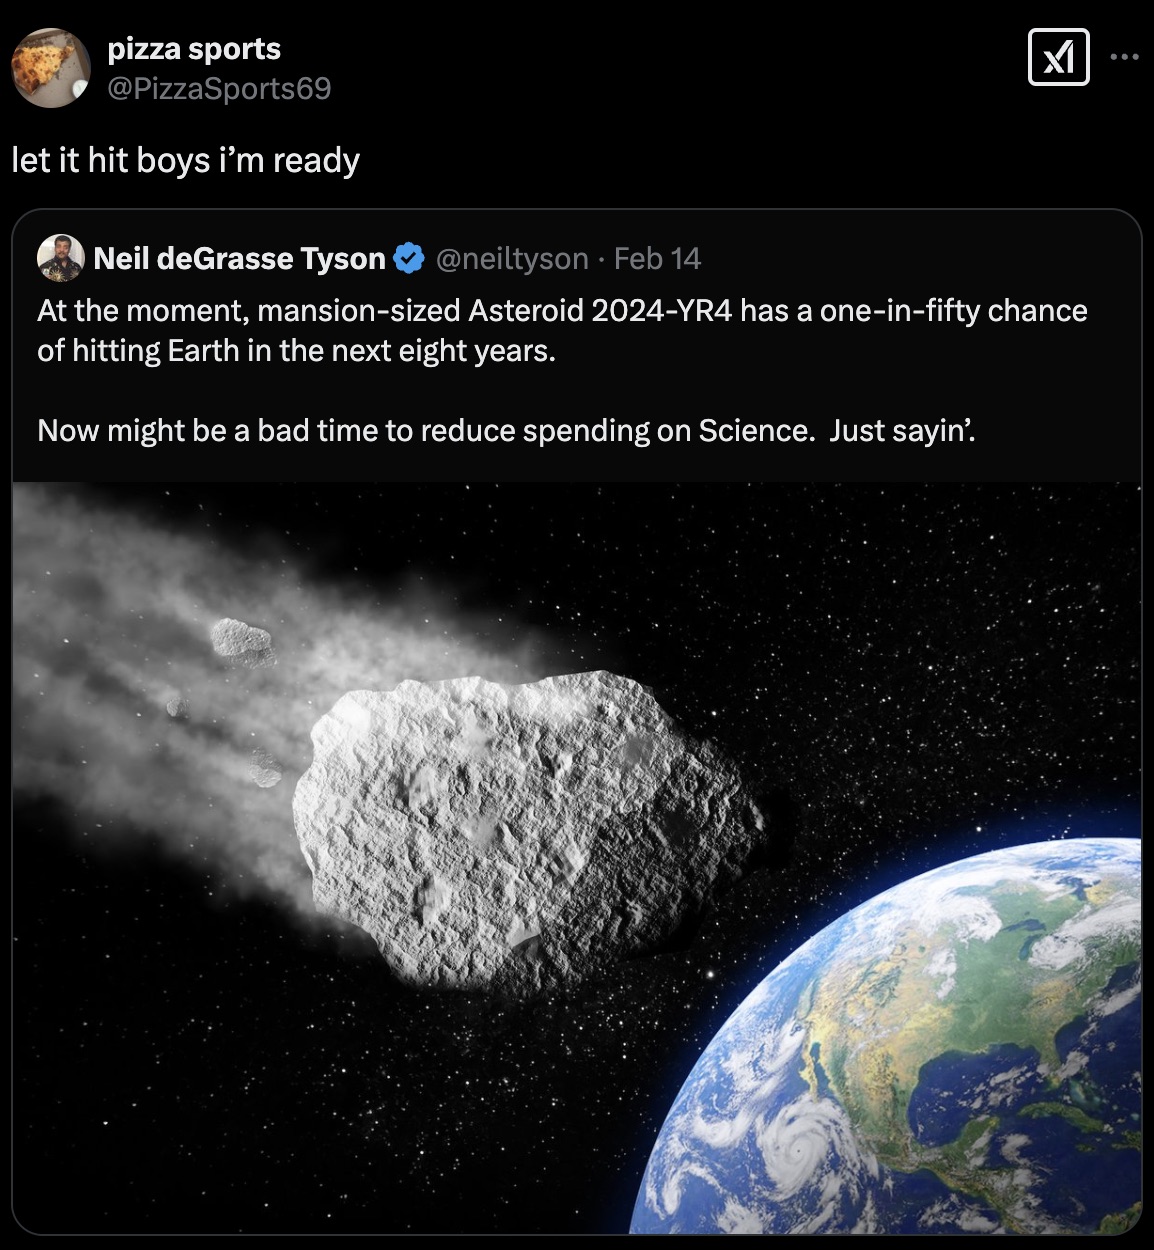Image resolution: width=1154 pixels, height=1250 pixels.
Task: Click Neil deGrasse Tyson's profile picture
Action: point(59,258)
